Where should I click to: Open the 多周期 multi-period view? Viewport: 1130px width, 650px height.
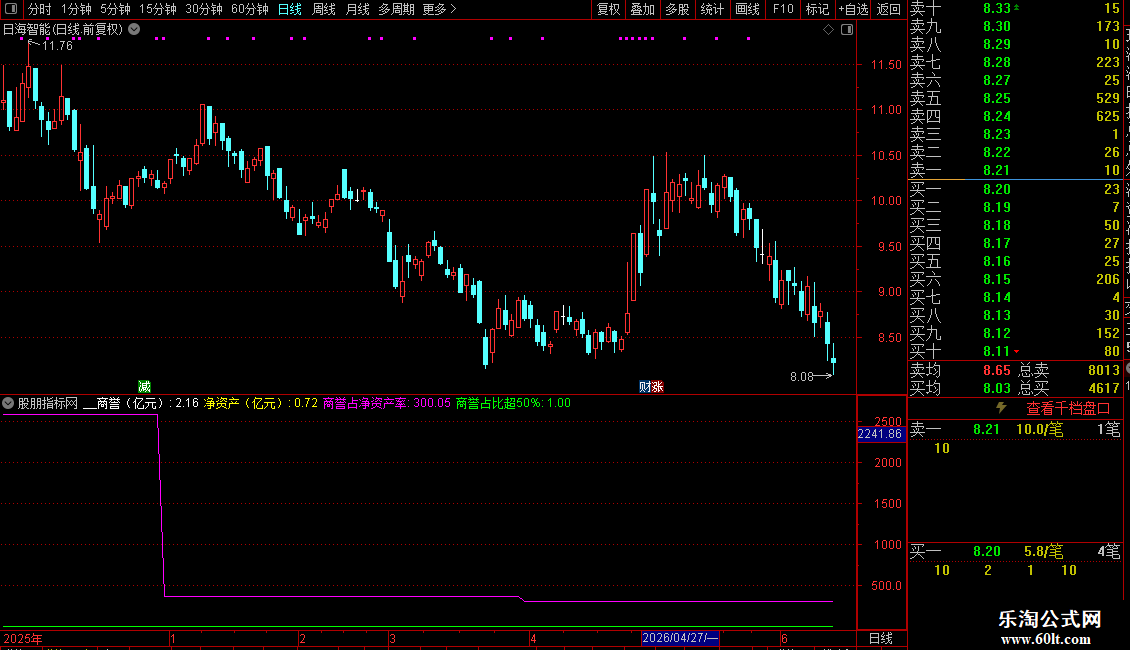(x=396, y=9)
